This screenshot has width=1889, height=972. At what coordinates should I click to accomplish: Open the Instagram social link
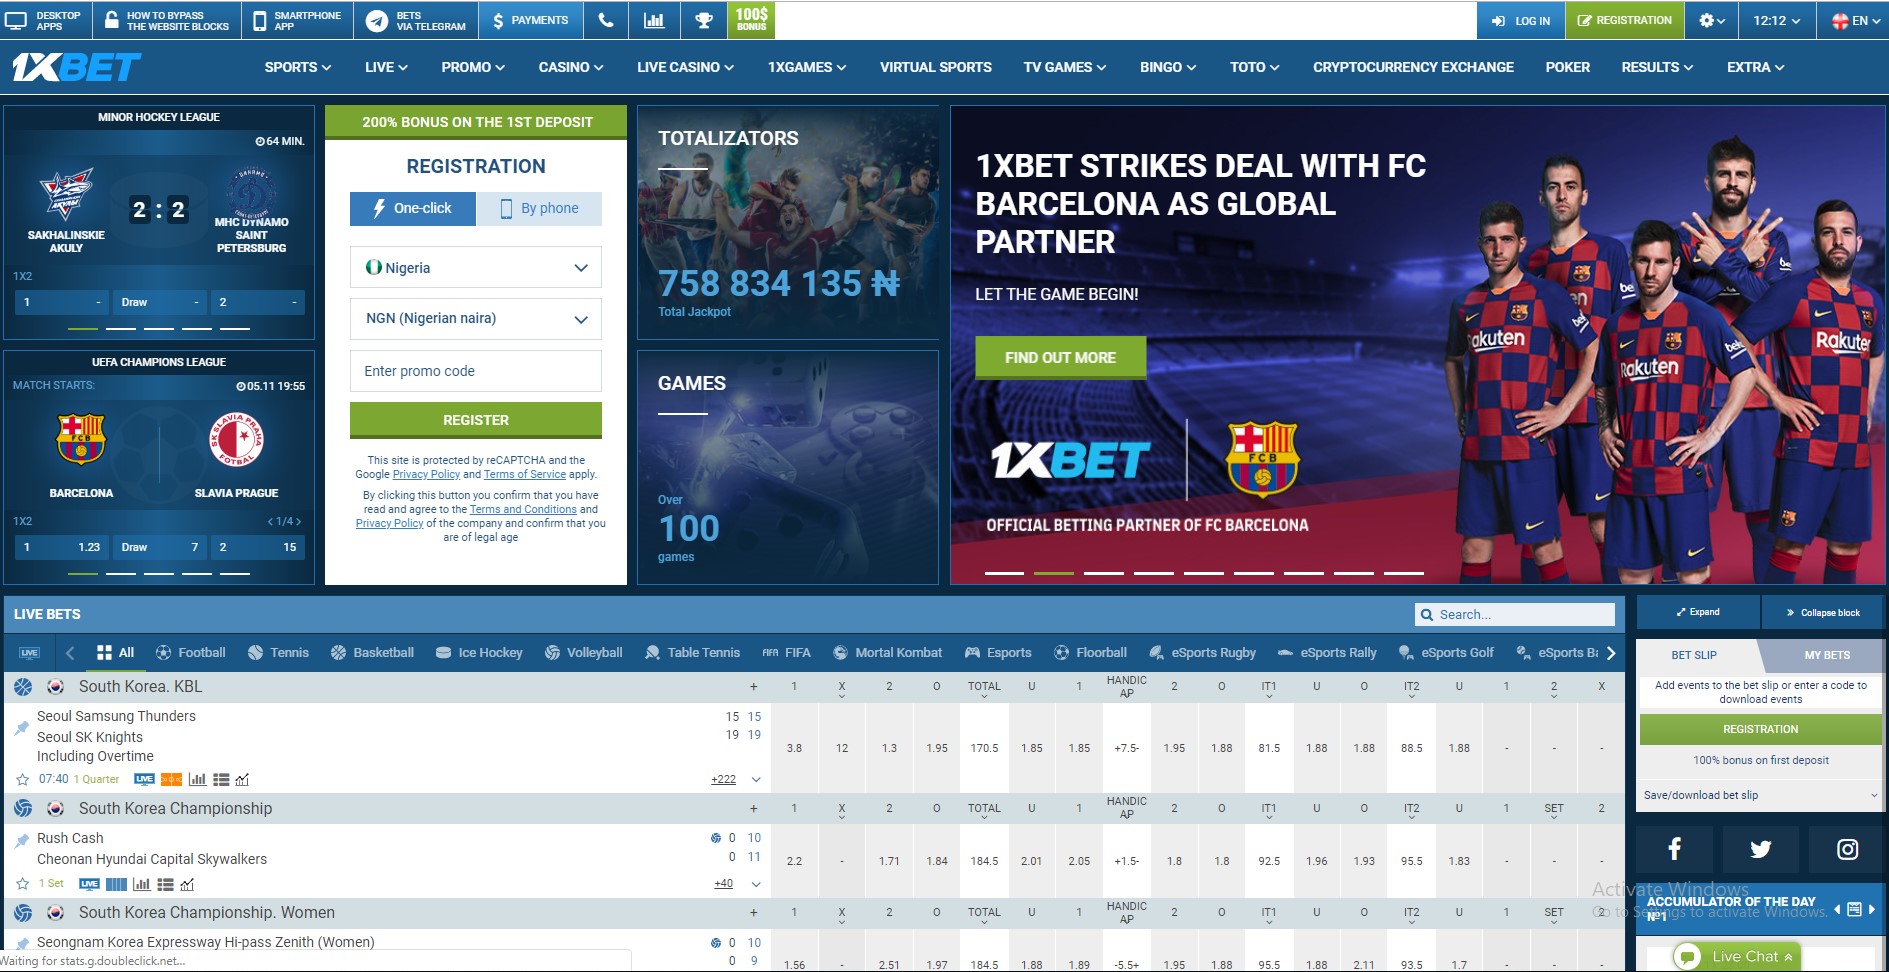click(x=1847, y=849)
